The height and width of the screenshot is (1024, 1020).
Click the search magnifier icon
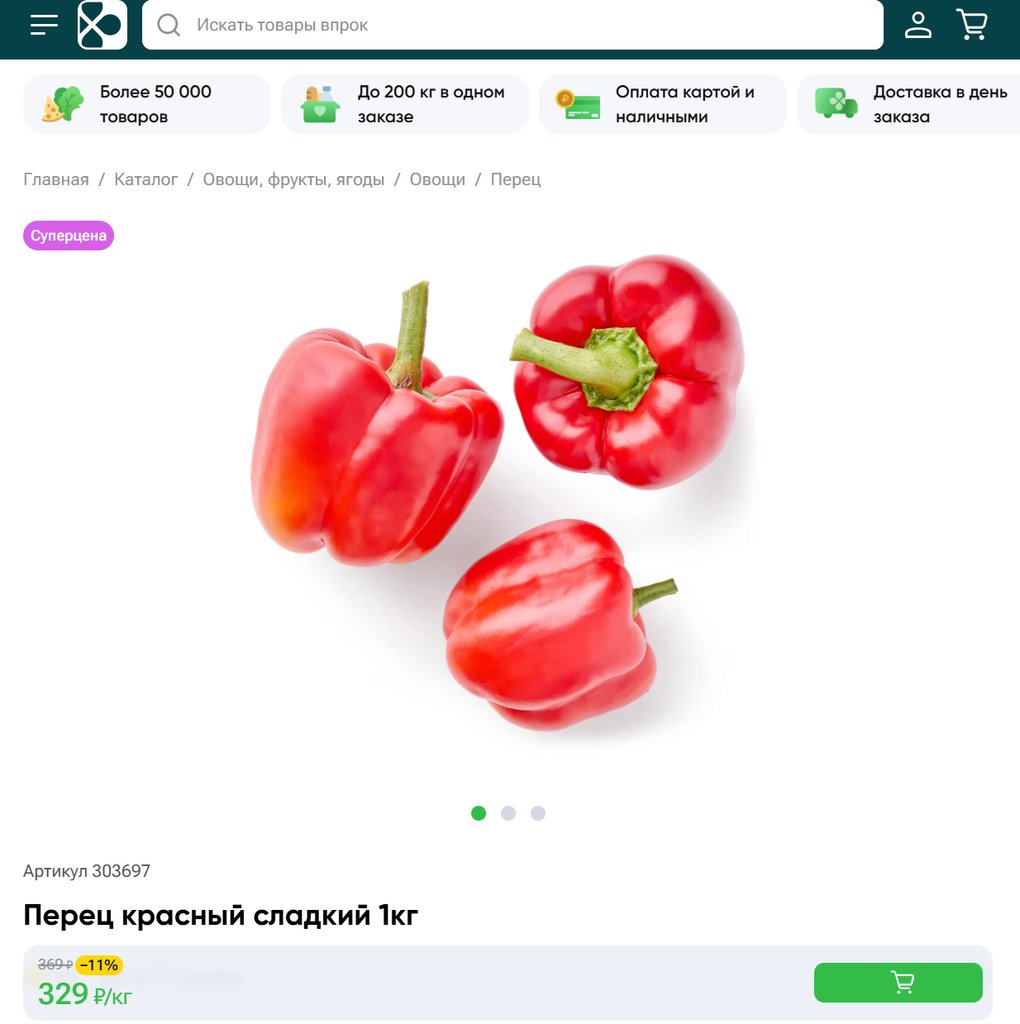click(168, 25)
